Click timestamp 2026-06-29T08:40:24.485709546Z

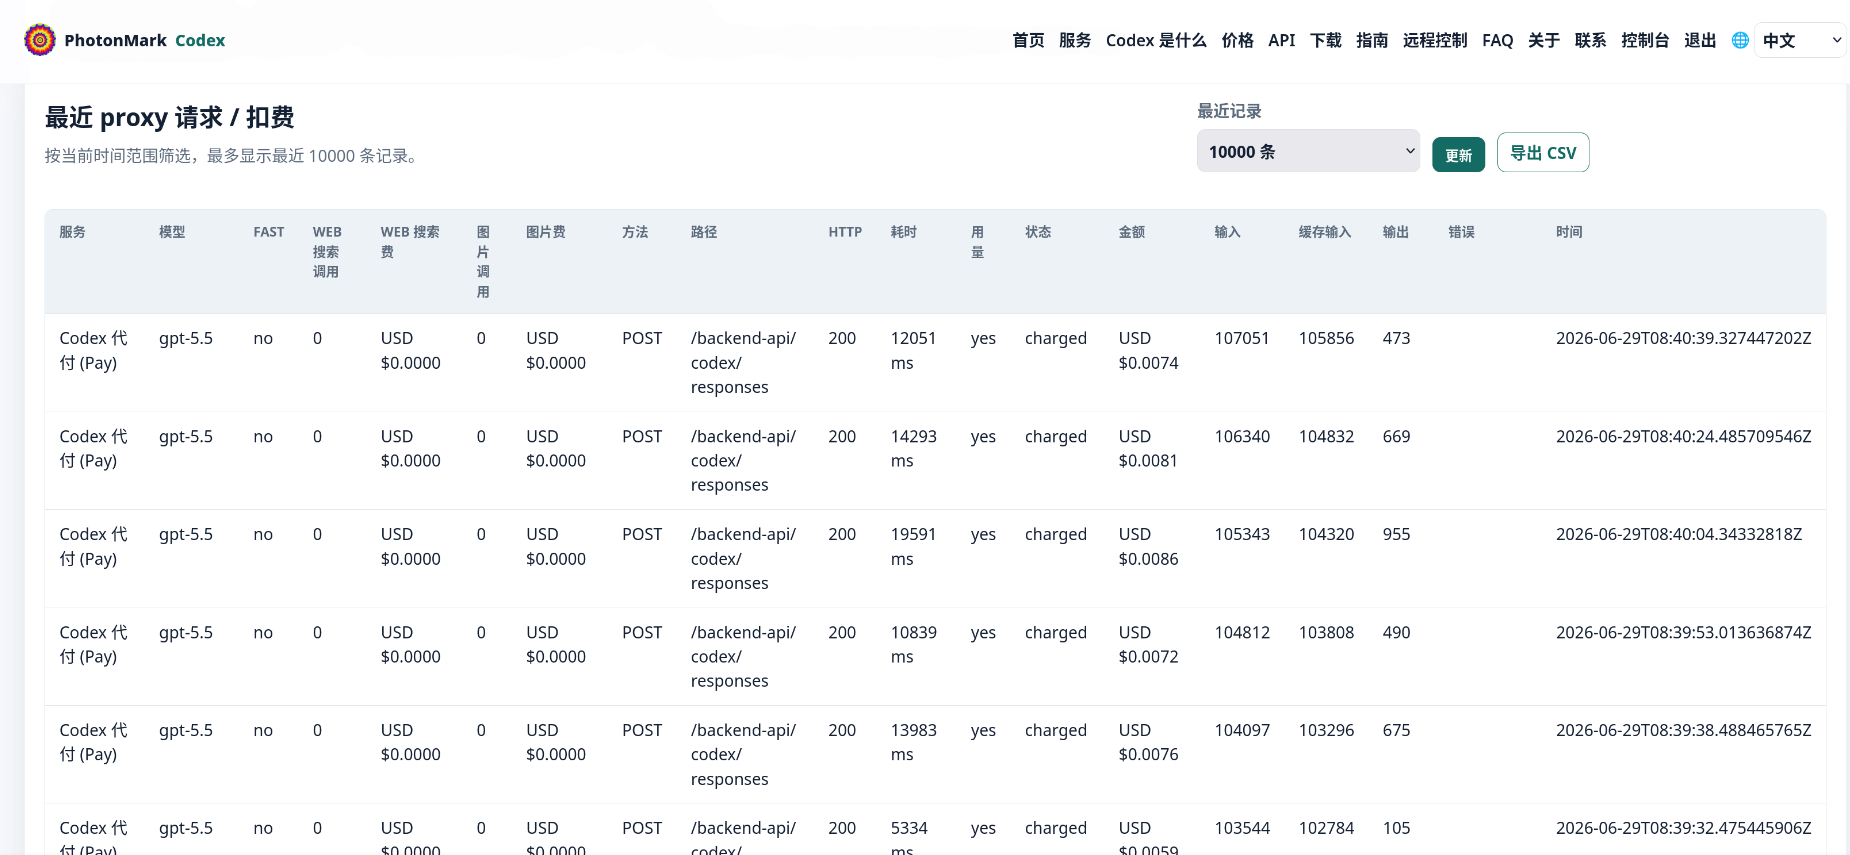[x=1684, y=437]
